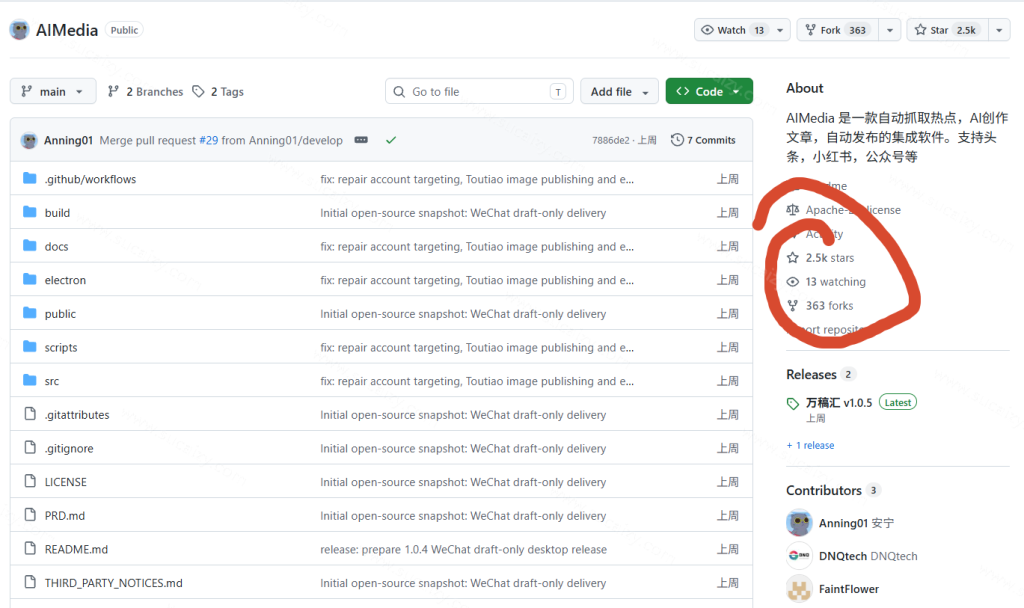Click the scripts folder icon
Viewport: 1024px width, 608px height.
(29, 347)
